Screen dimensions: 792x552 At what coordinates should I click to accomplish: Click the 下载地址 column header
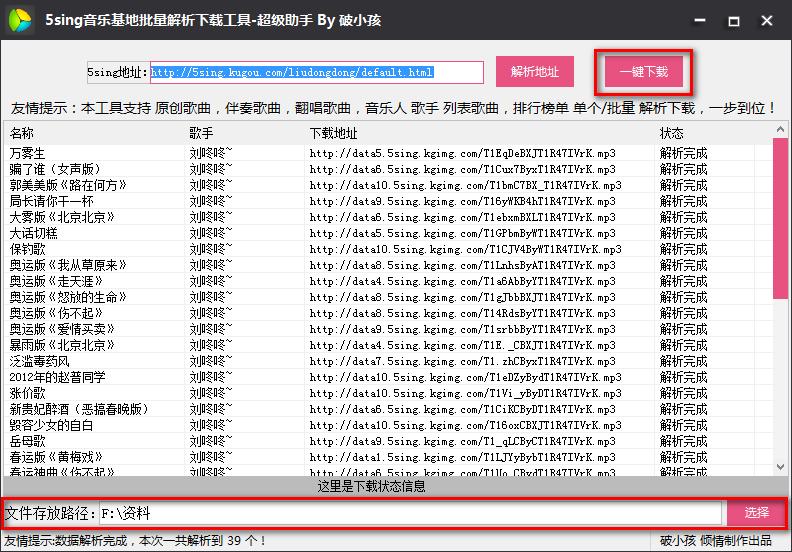pos(479,133)
